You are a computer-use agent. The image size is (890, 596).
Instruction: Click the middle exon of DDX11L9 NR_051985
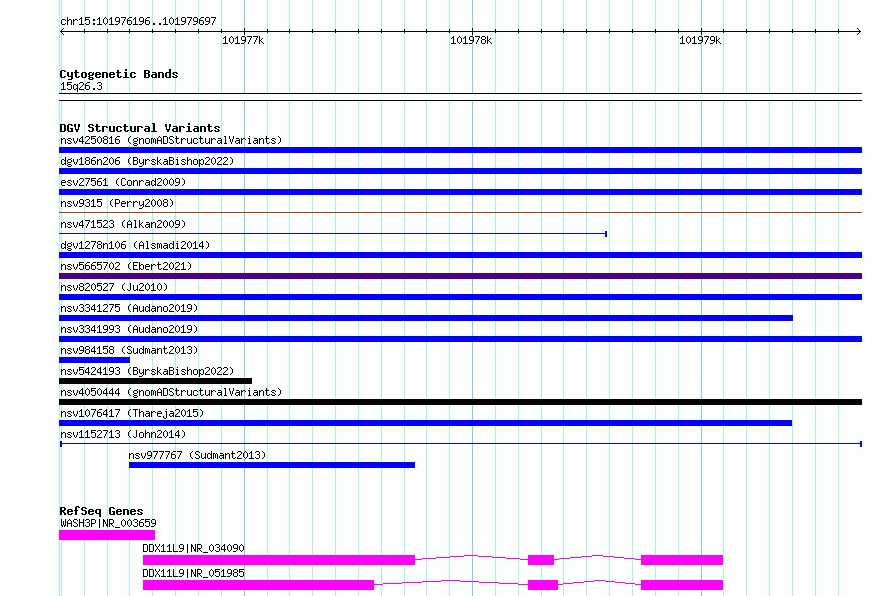pos(543,585)
